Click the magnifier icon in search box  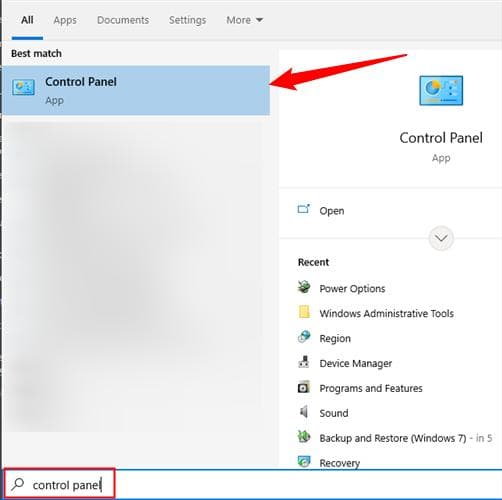tap(17, 485)
